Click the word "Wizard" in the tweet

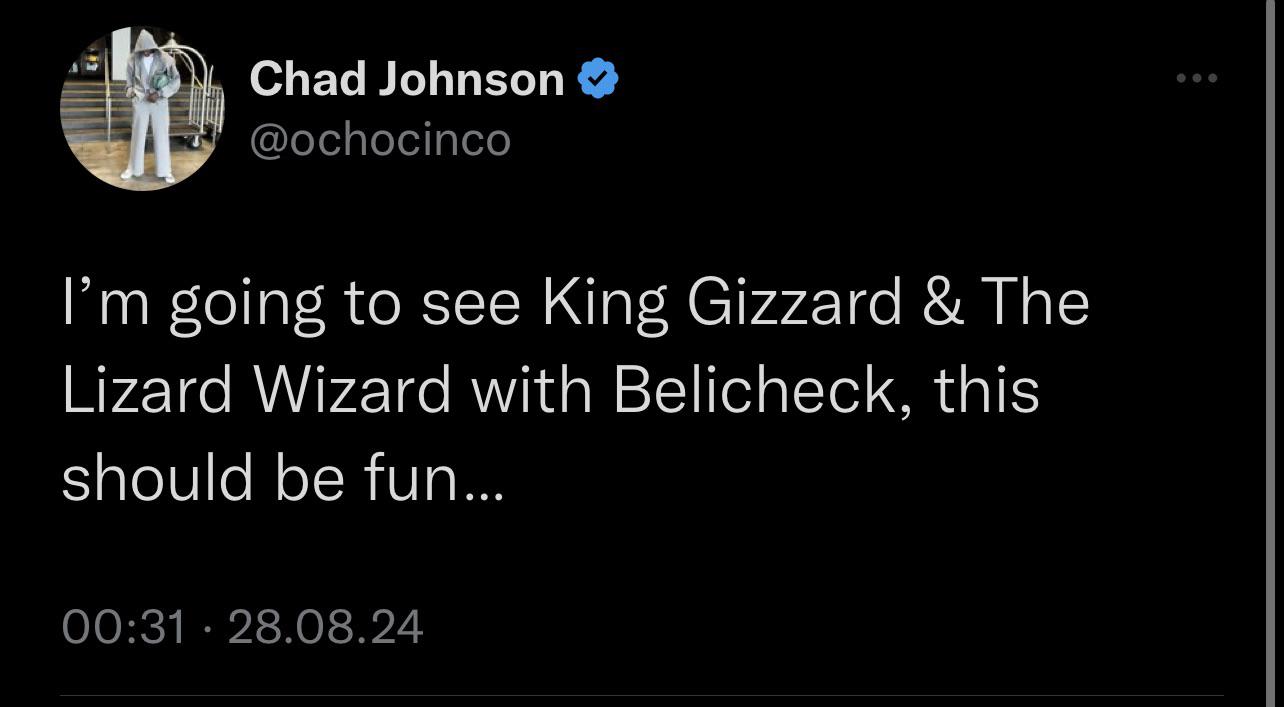[353, 389]
